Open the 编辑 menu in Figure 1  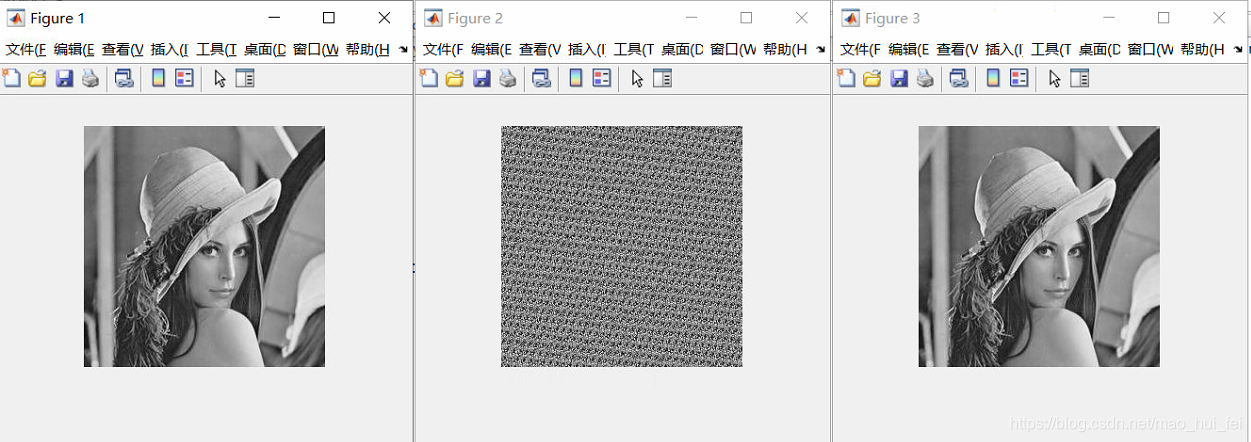pos(74,50)
